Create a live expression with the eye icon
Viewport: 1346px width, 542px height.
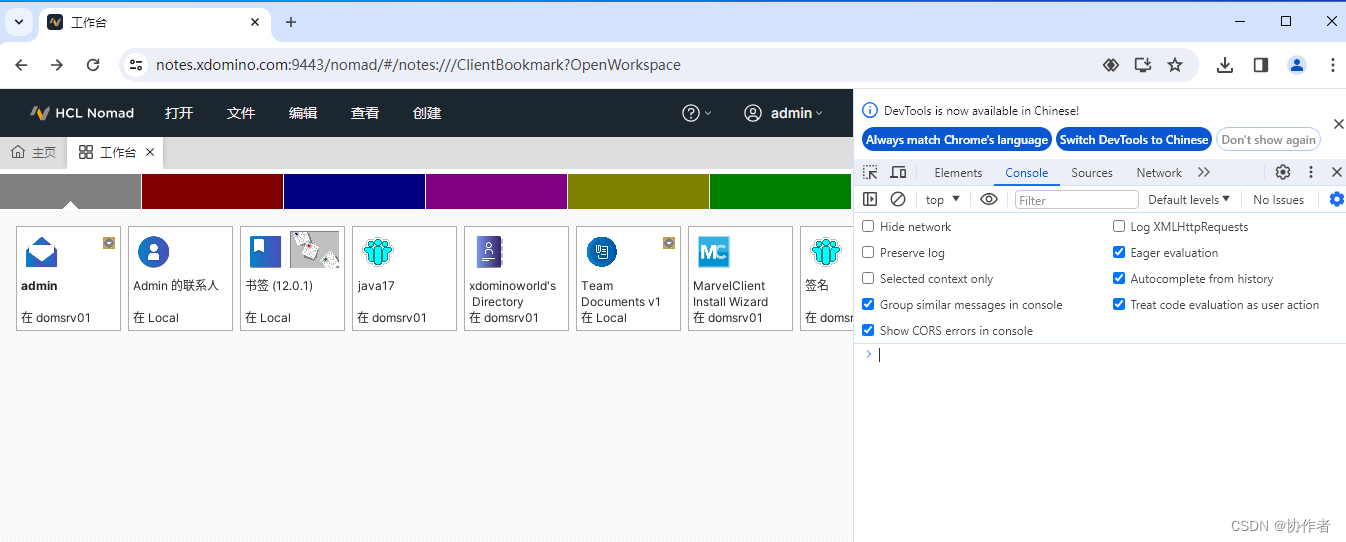coord(989,199)
